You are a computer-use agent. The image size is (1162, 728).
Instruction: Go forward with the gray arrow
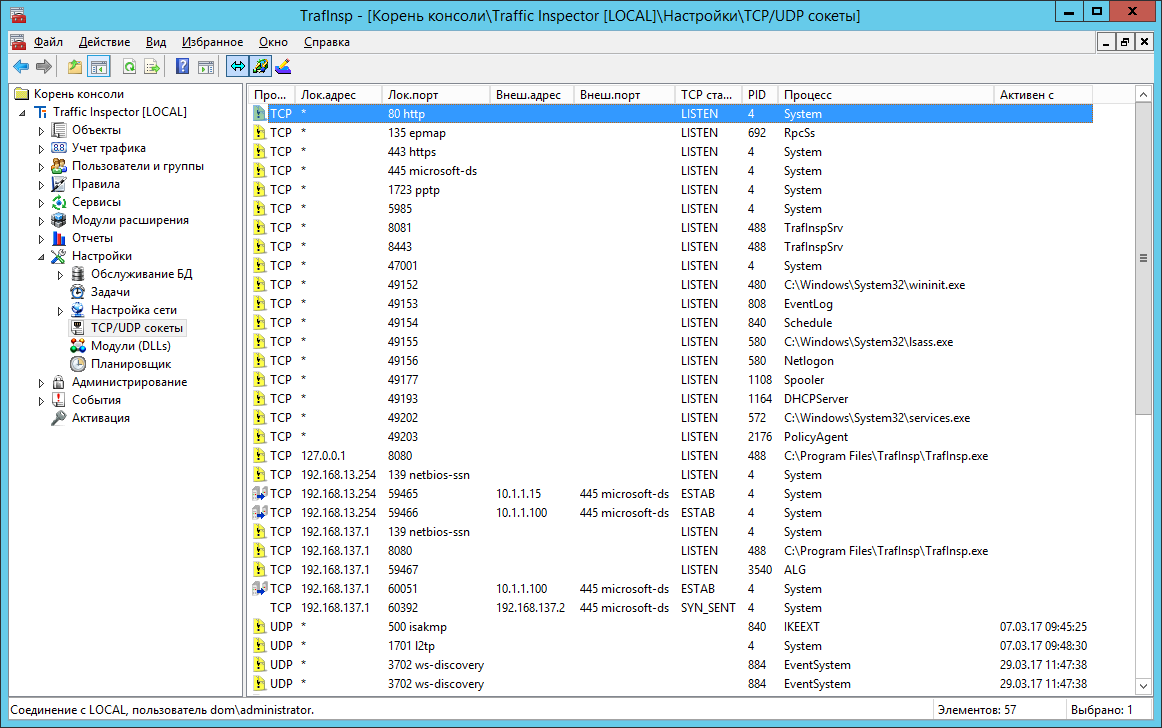click(44, 67)
